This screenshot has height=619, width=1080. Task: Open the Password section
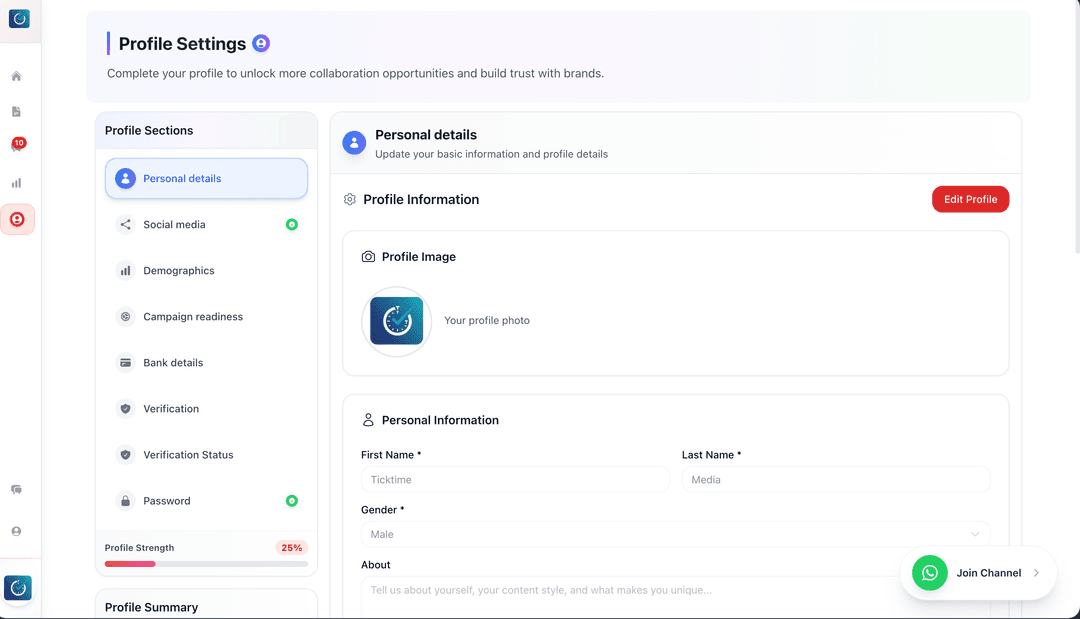click(x=206, y=501)
